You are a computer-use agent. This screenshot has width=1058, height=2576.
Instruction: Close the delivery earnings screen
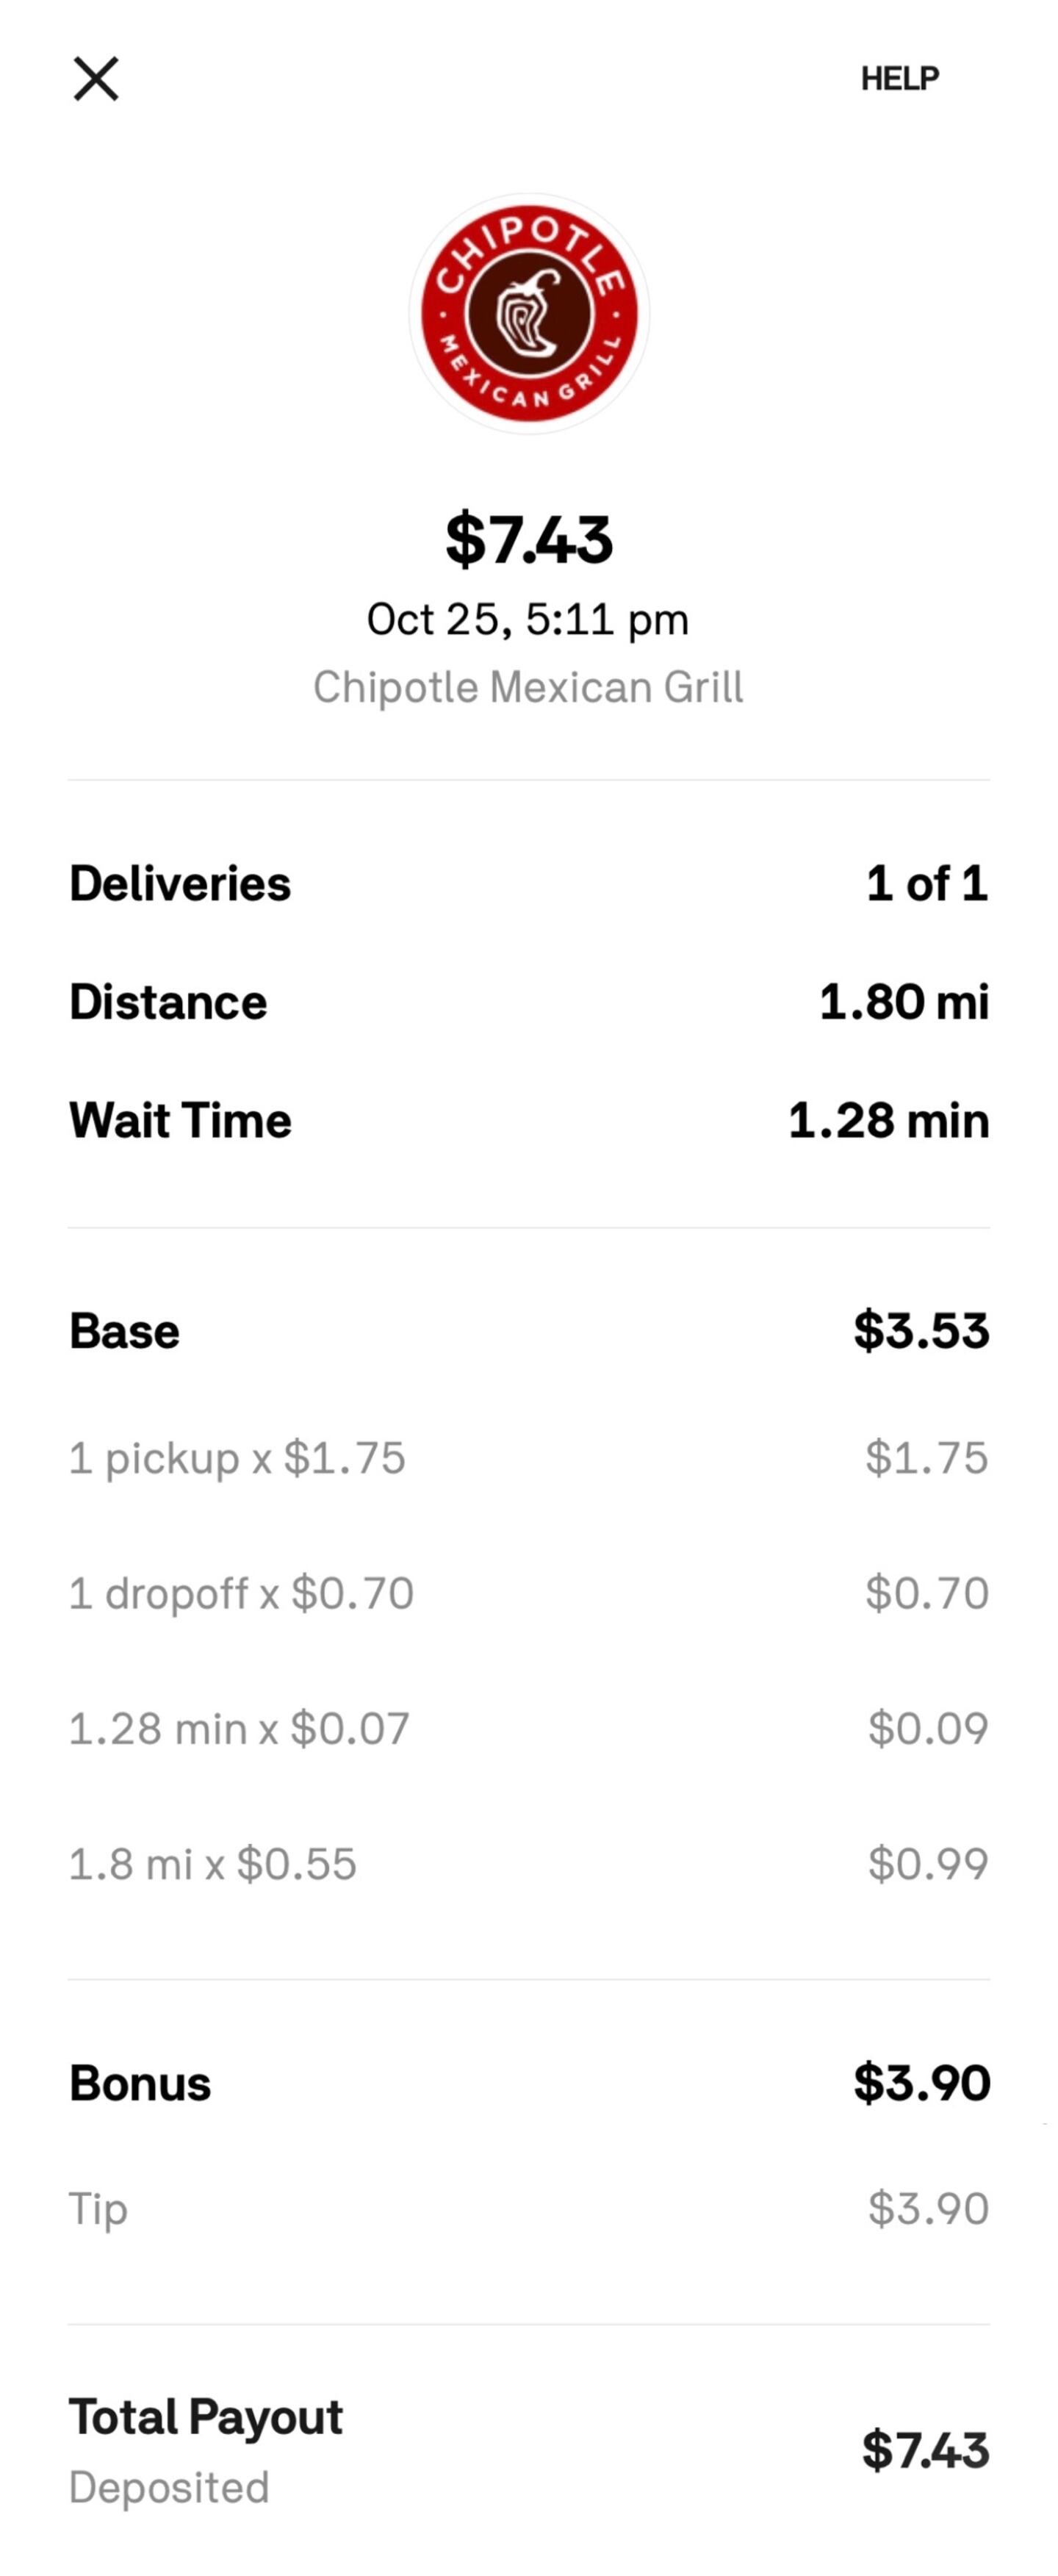coord(96,79)
